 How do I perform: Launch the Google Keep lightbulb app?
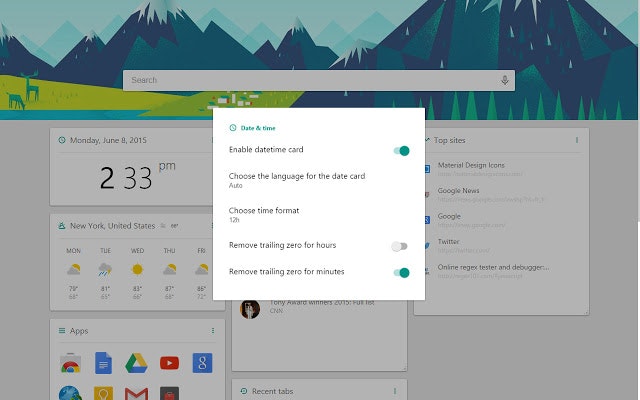[103, 393]
